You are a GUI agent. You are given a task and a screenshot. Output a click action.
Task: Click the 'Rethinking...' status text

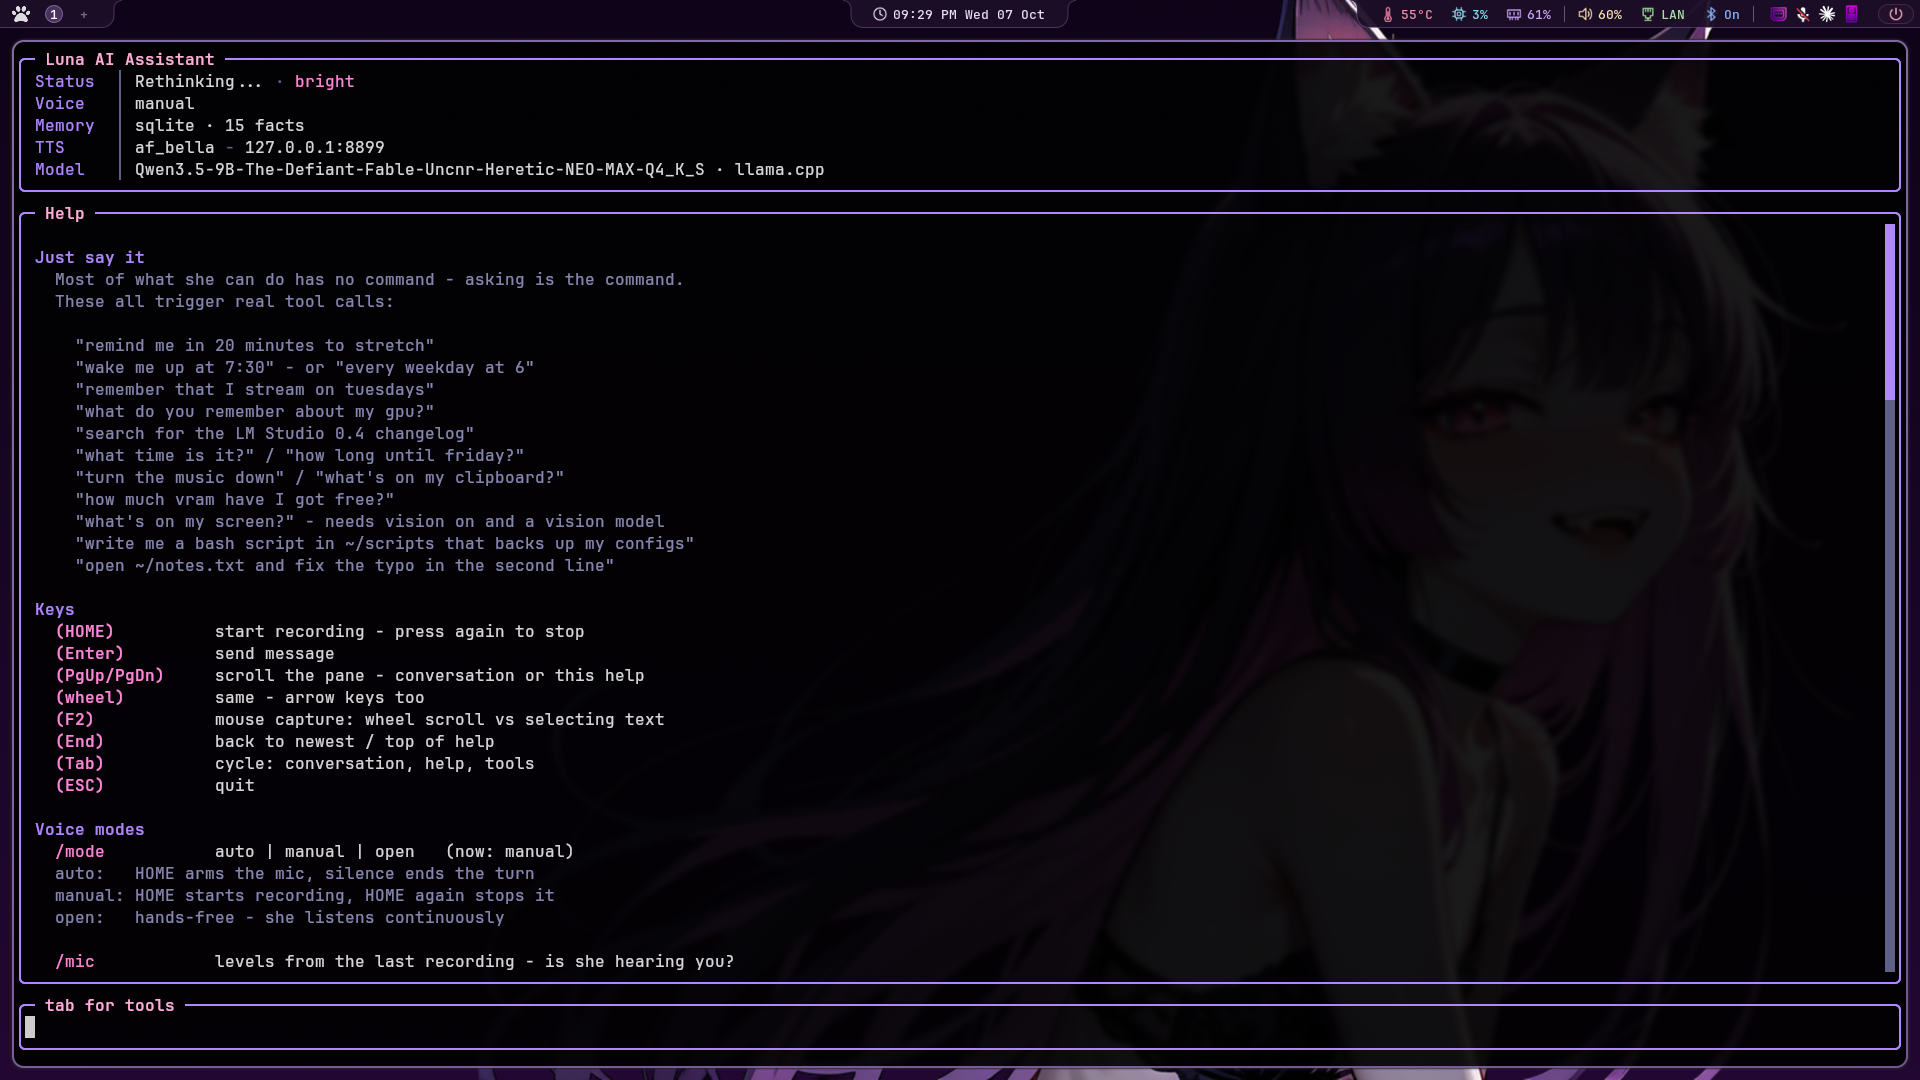pyautogui.click(x=198, y=82)
